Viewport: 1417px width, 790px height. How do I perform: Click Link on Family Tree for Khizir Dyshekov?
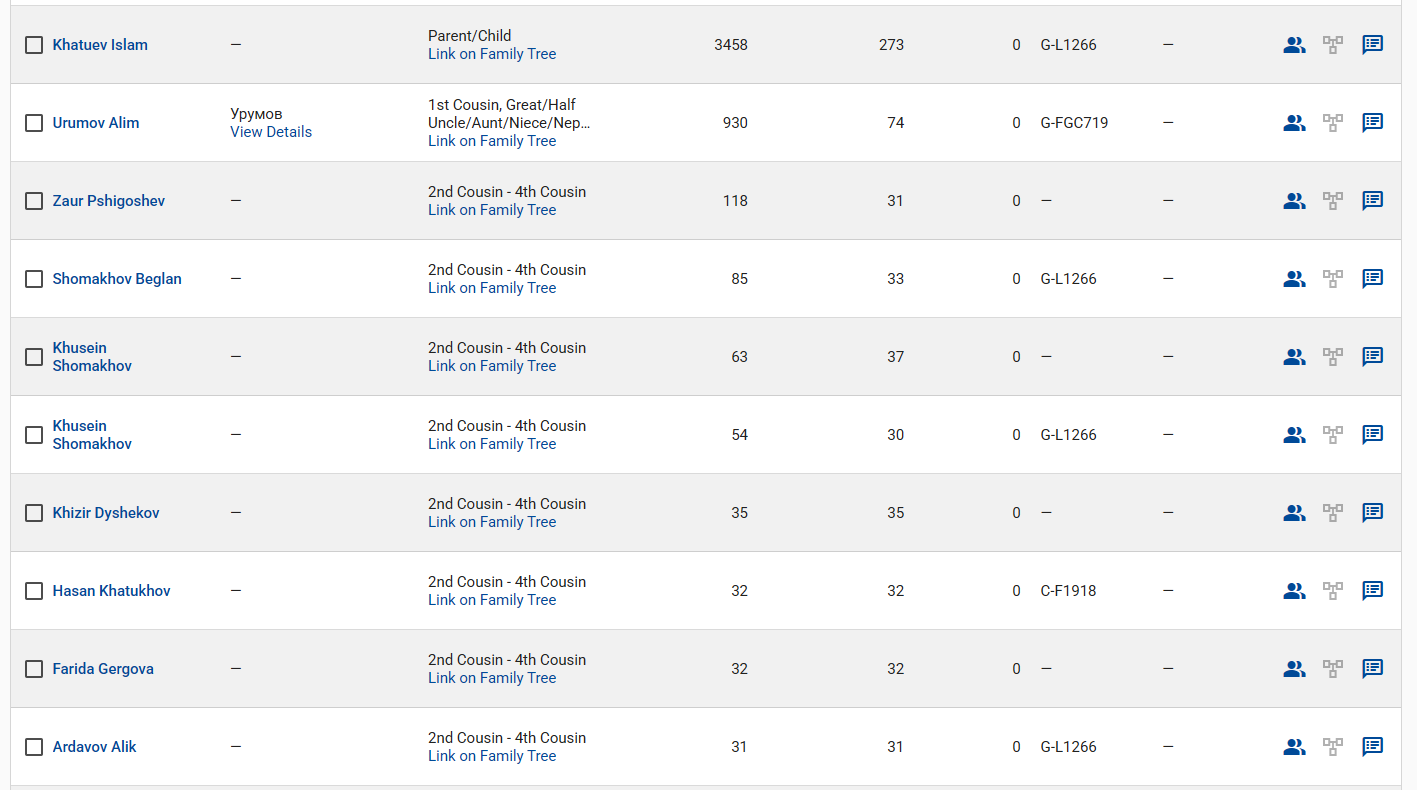[x=492, y=522]
